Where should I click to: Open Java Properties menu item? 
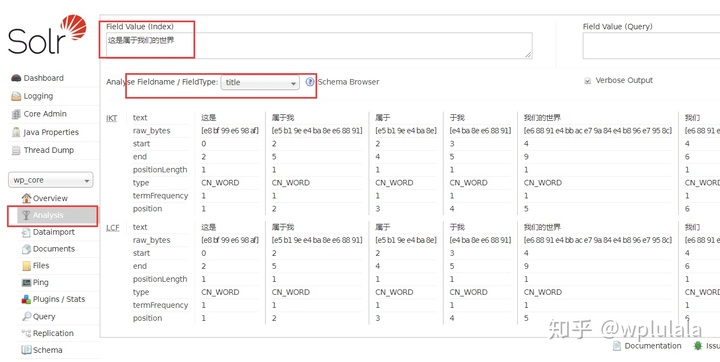pyautogui.click(x=51, y=132)
